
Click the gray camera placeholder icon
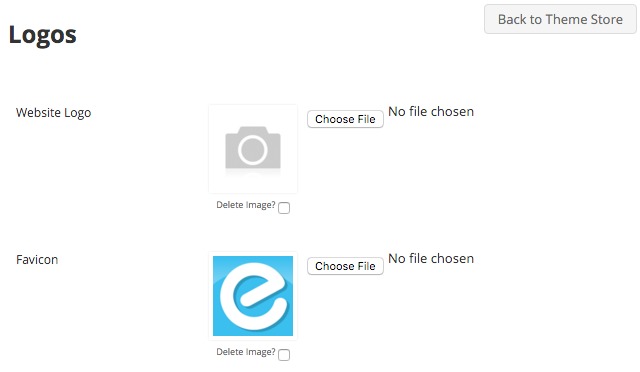[x=253, y=147]
